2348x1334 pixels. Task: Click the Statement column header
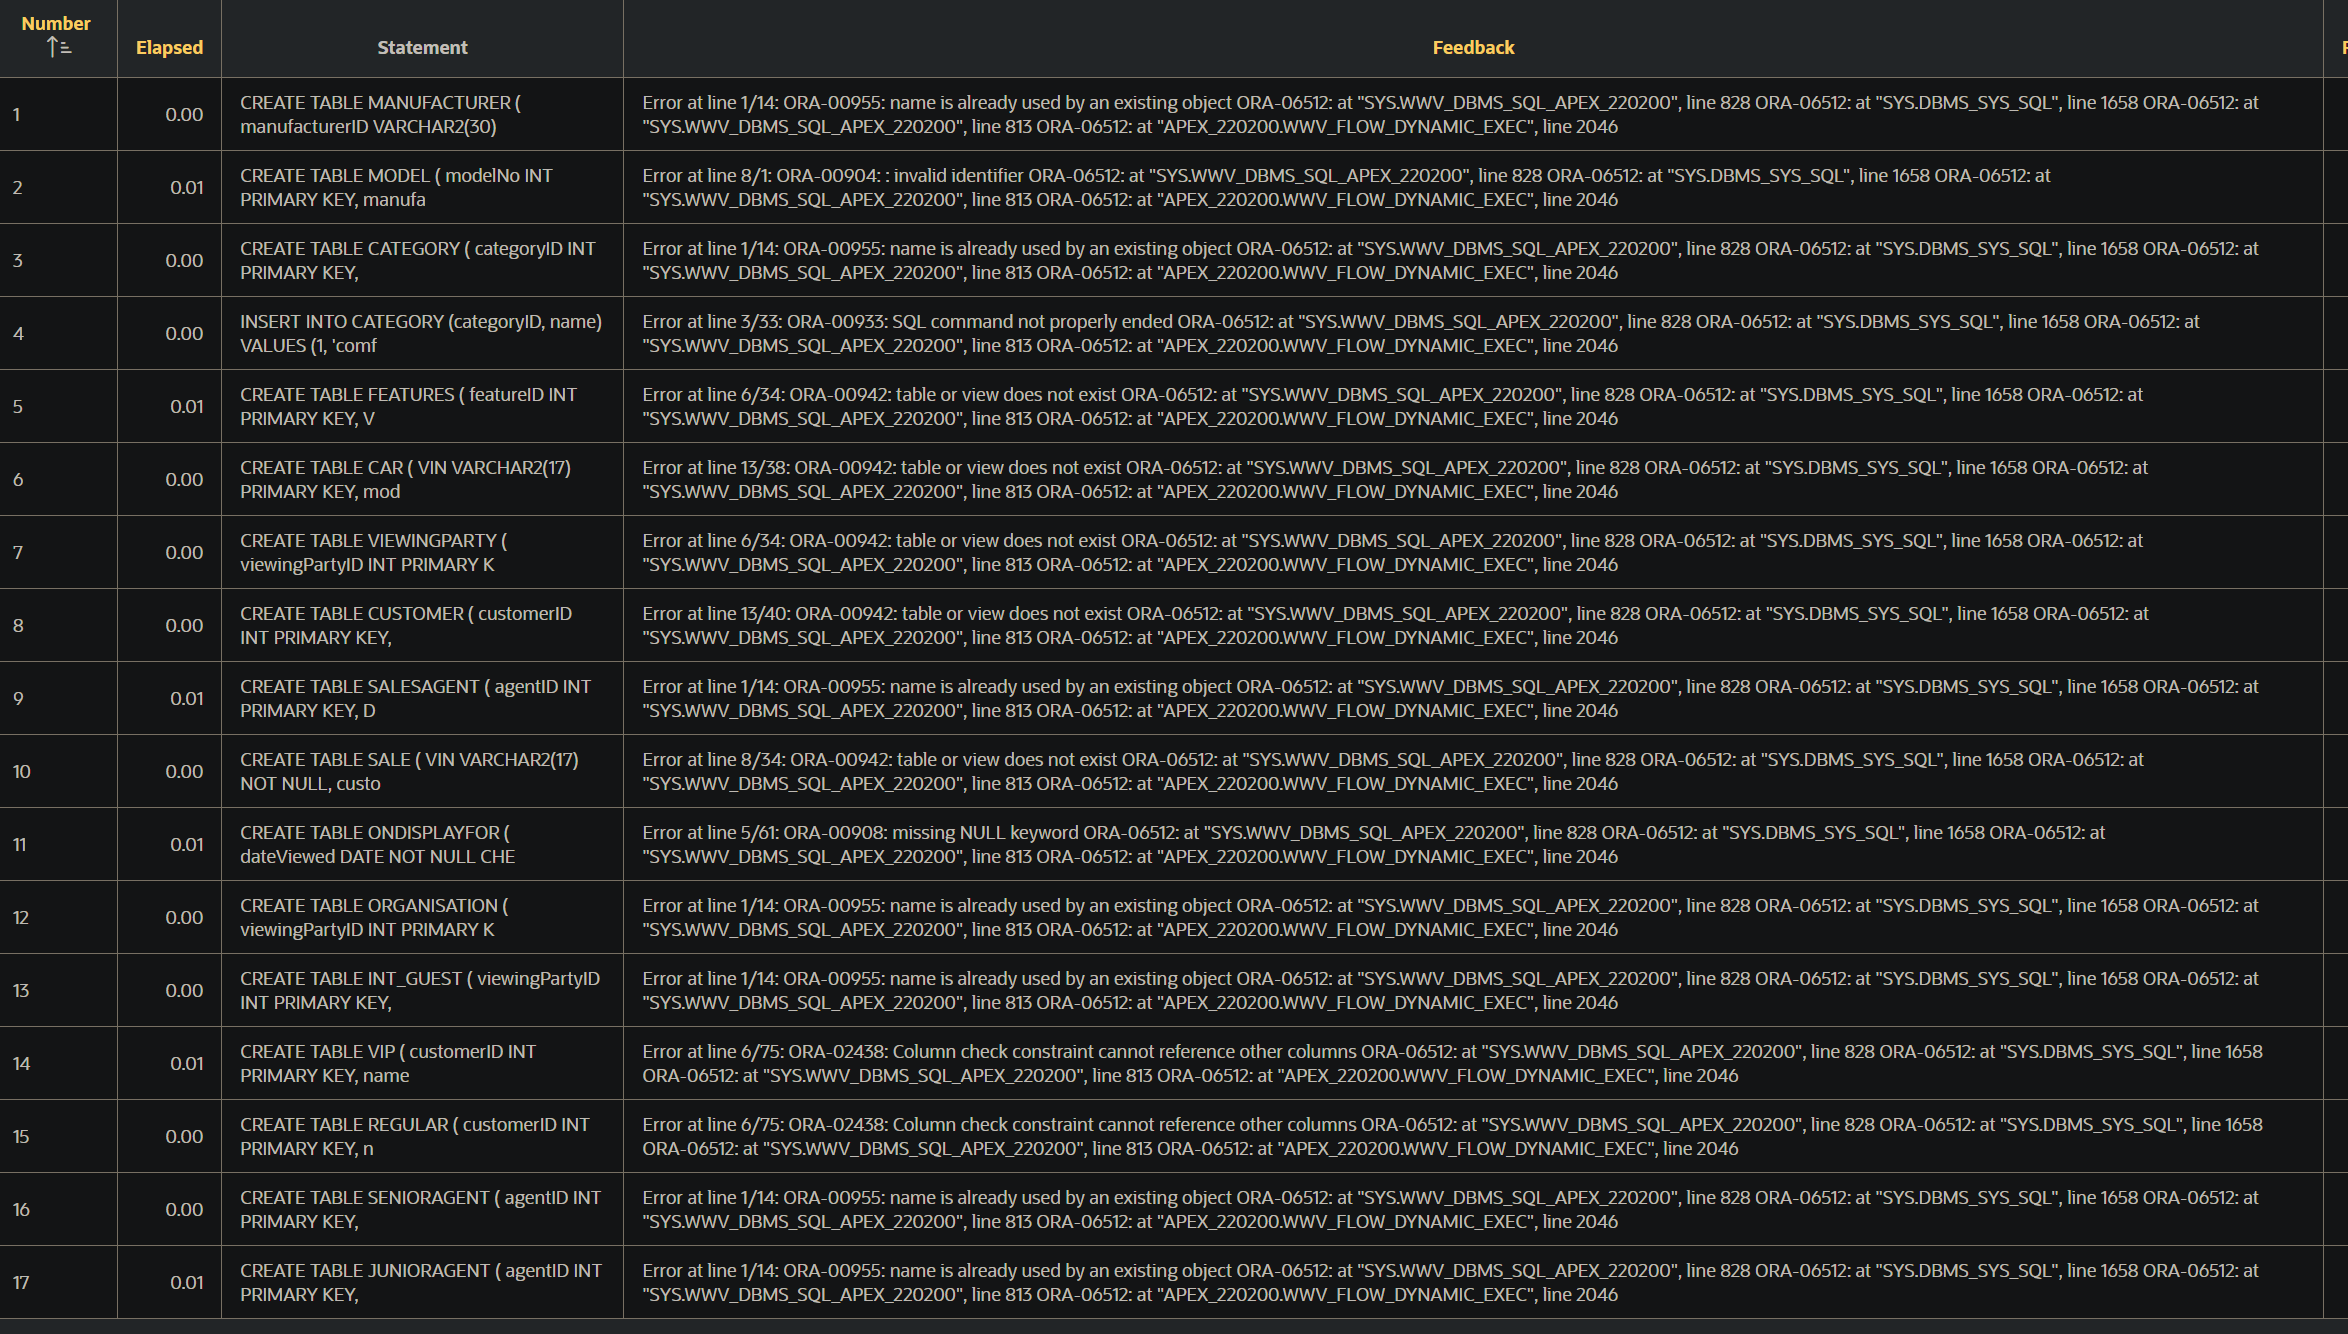click(422, 47)
